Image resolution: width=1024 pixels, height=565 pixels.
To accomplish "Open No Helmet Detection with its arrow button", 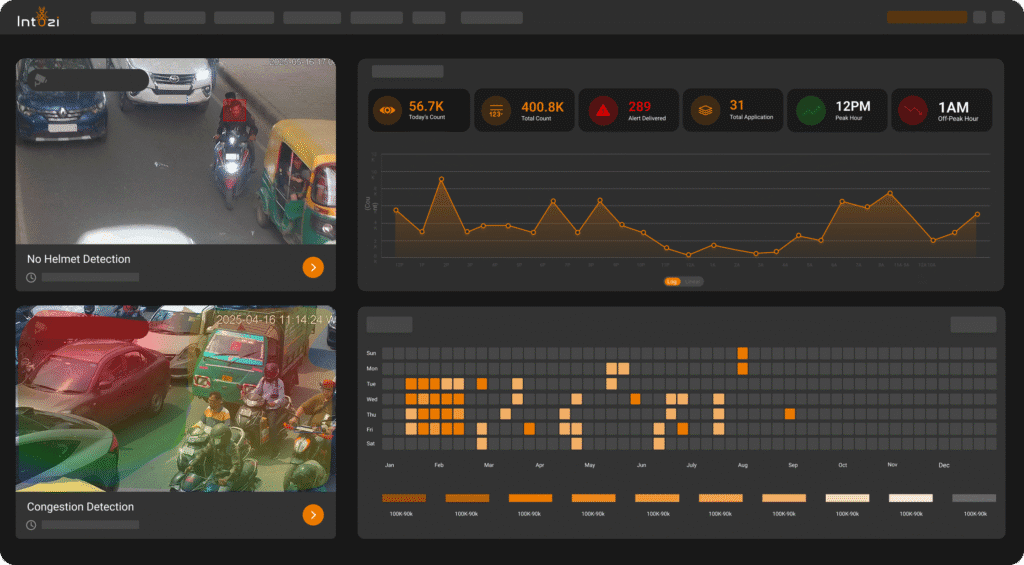I will point(313,267).
